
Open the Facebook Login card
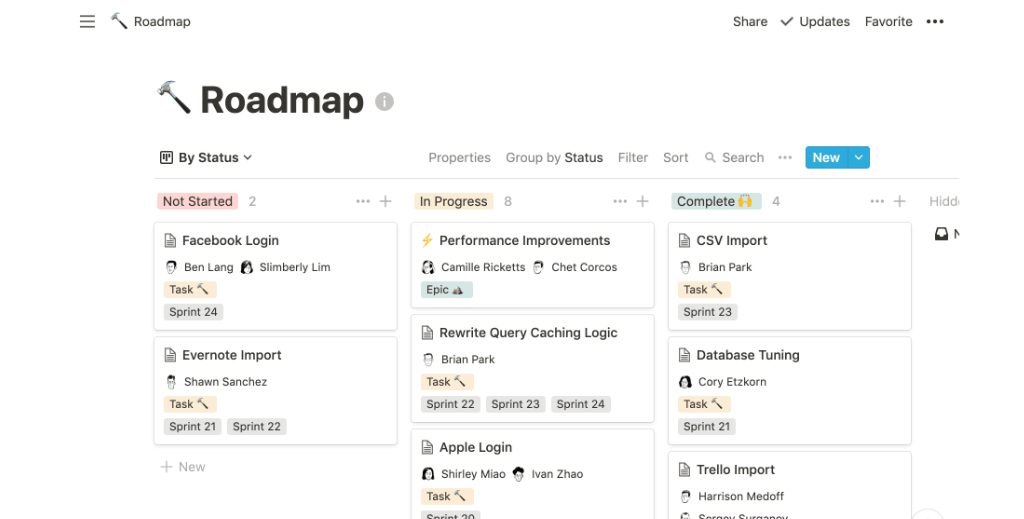click(x=230, y=241)
